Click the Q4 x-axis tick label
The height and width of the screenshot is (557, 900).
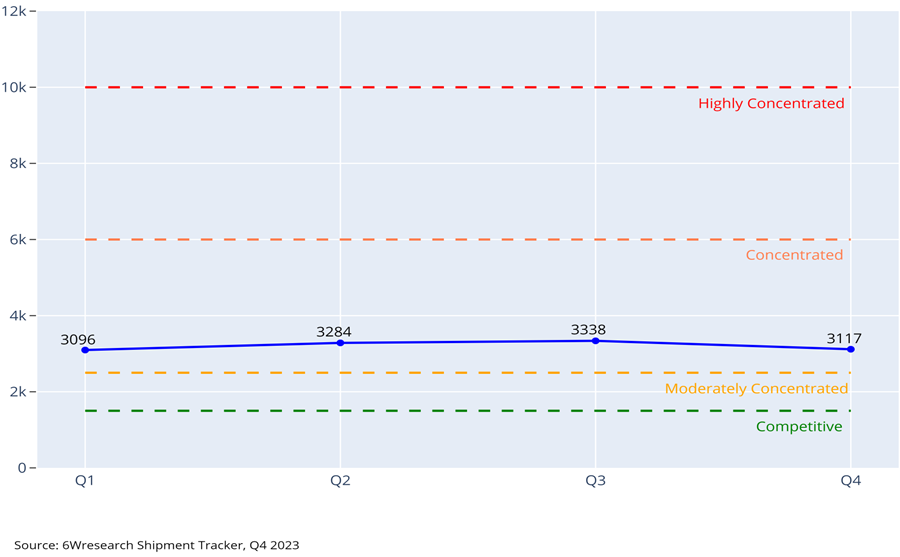[851, 481]
